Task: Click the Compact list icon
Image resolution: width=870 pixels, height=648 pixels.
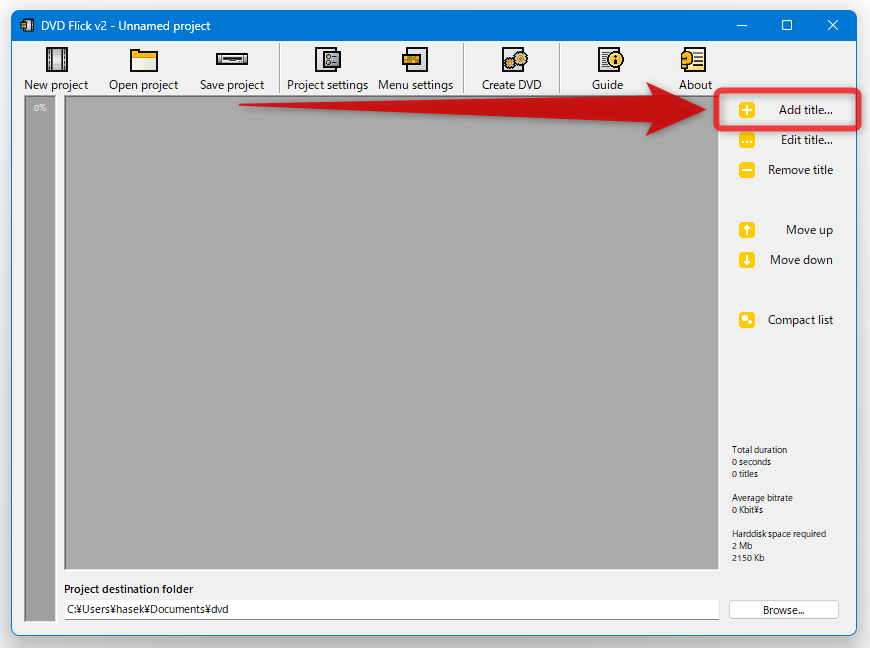Action: (x=747, y=320)
